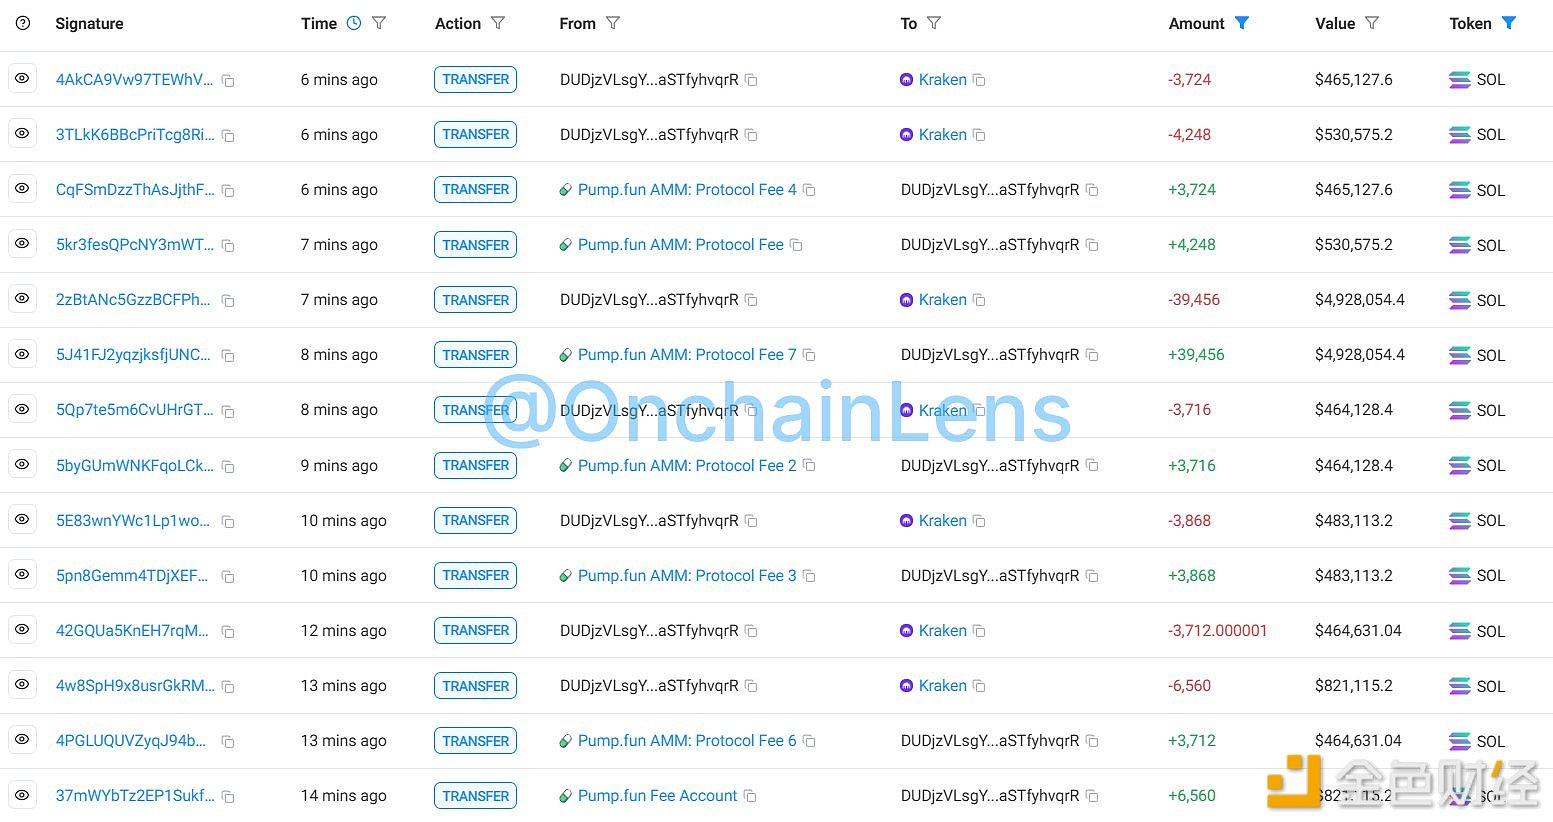Copy signature 5E83wnYWc1Lp1wo using its copy icon

[228, 521]
